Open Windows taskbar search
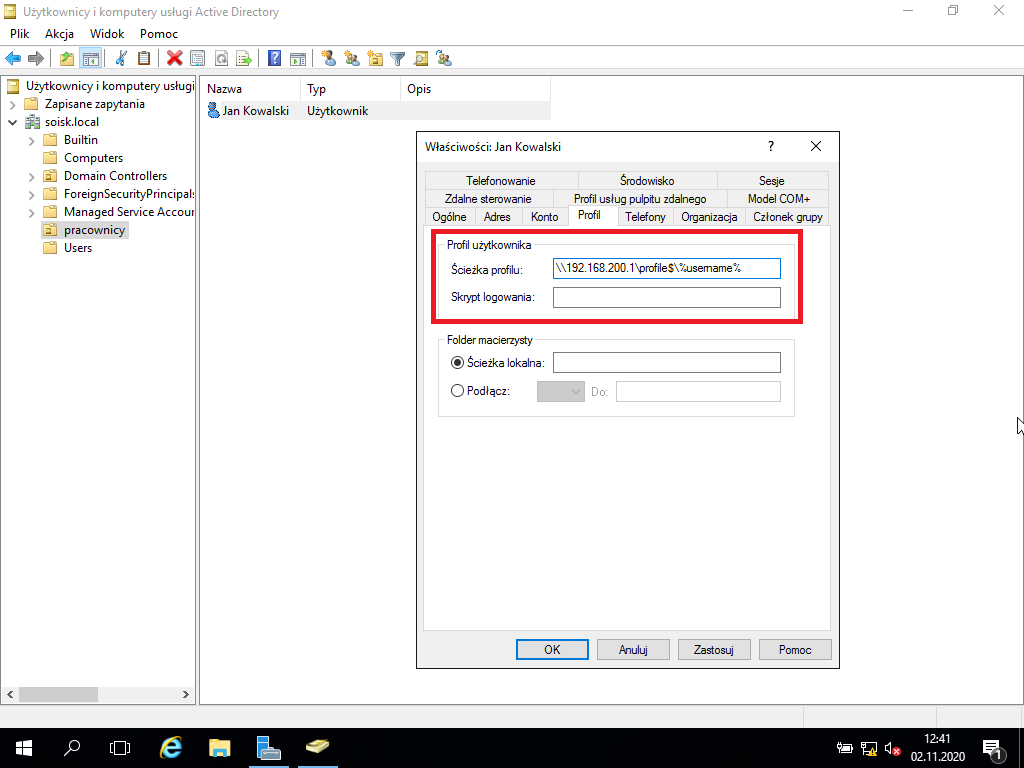 click(x=72, y=747)
